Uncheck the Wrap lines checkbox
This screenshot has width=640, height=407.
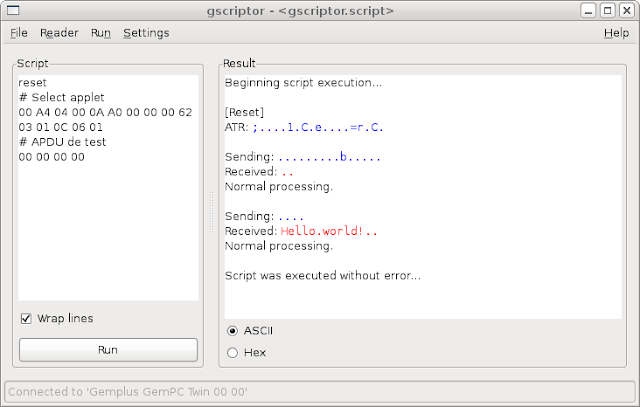click(x=26, y=318)
